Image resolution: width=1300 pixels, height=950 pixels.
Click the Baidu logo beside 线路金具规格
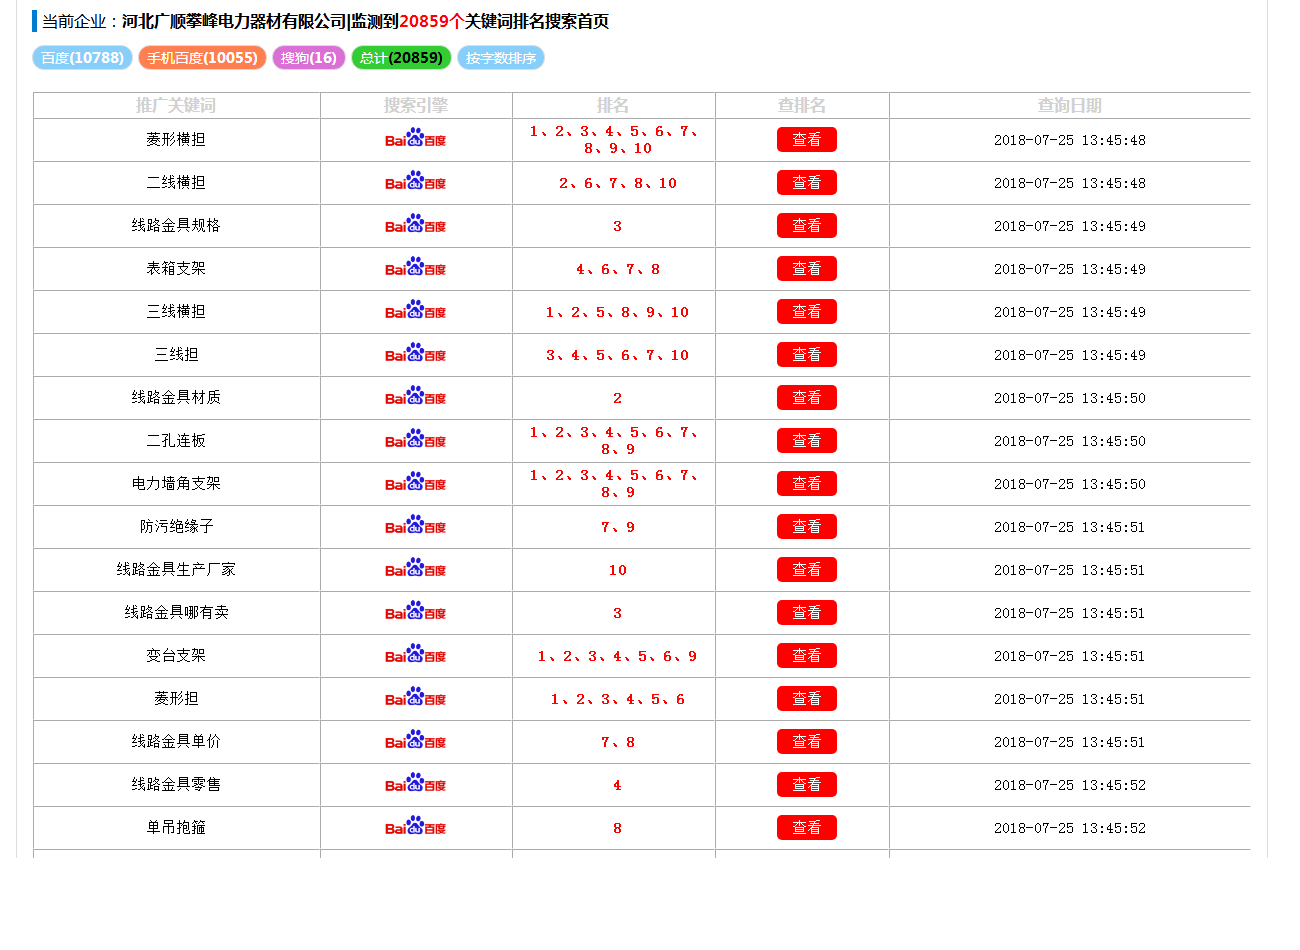415,225
